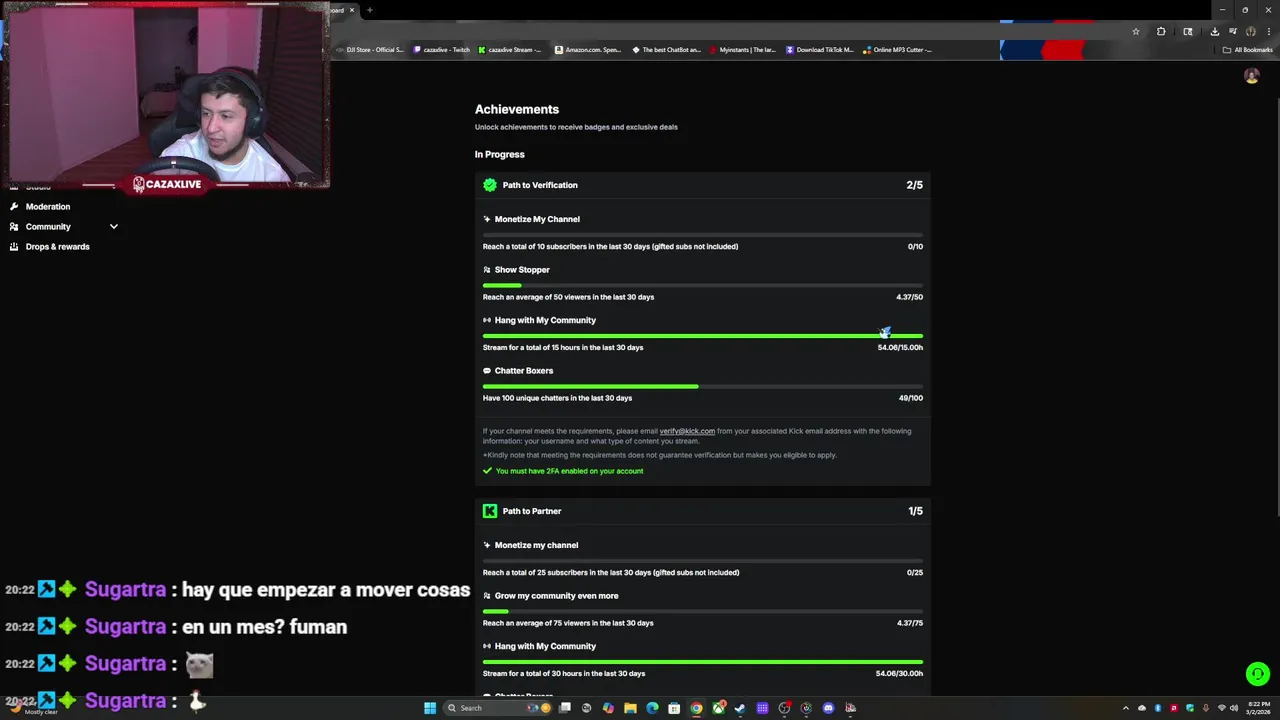Image resolution: width=1280 pixels, height=720 pixels.
Task: Click the Grow my community even more icon
Action: click(x=487, y=596)
